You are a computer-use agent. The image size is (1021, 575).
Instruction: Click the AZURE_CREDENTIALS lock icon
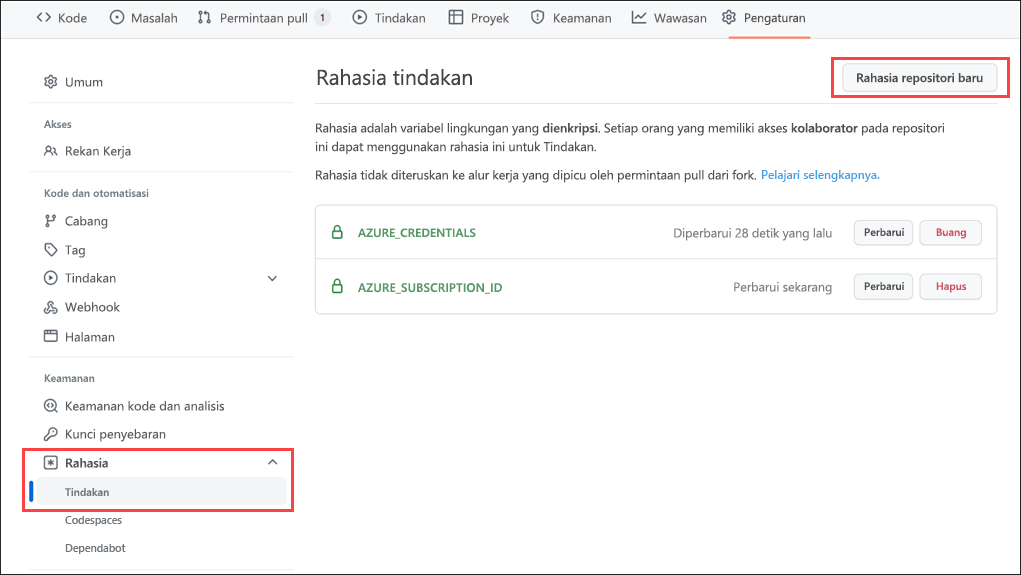coord(337,232)
